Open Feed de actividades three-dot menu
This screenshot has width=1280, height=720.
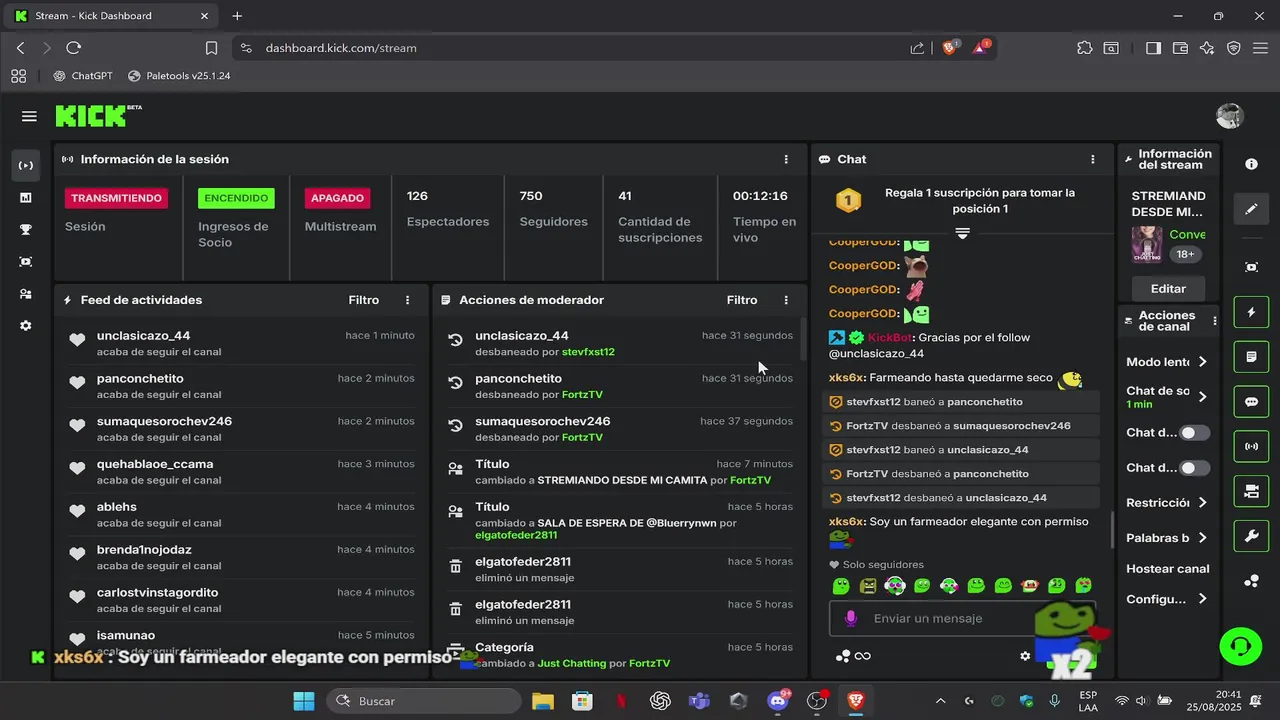pos(407,300)
